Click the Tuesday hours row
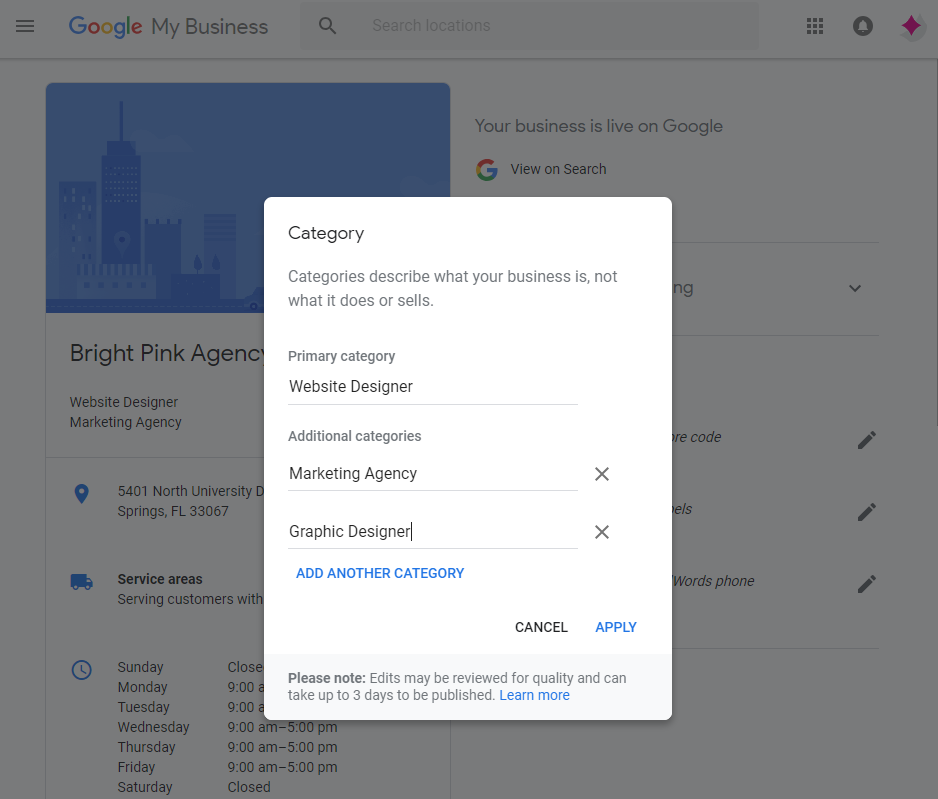The width and height of the screenshot is (938, 799). [x=190, y=707]
